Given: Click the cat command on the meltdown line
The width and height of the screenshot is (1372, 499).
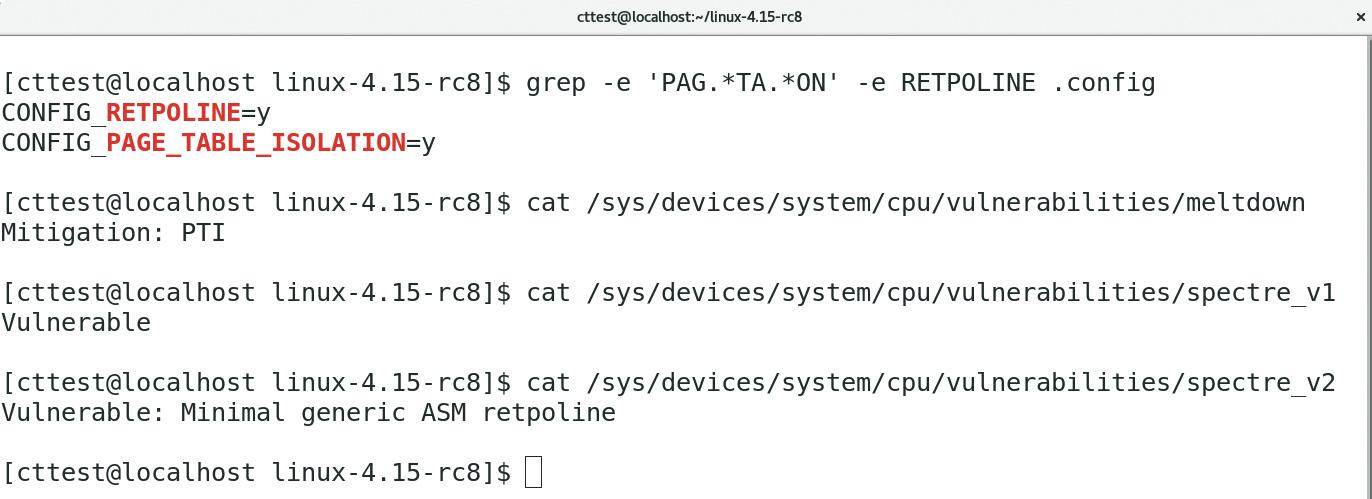Looking at the screenshot, I should coord(548,203).
